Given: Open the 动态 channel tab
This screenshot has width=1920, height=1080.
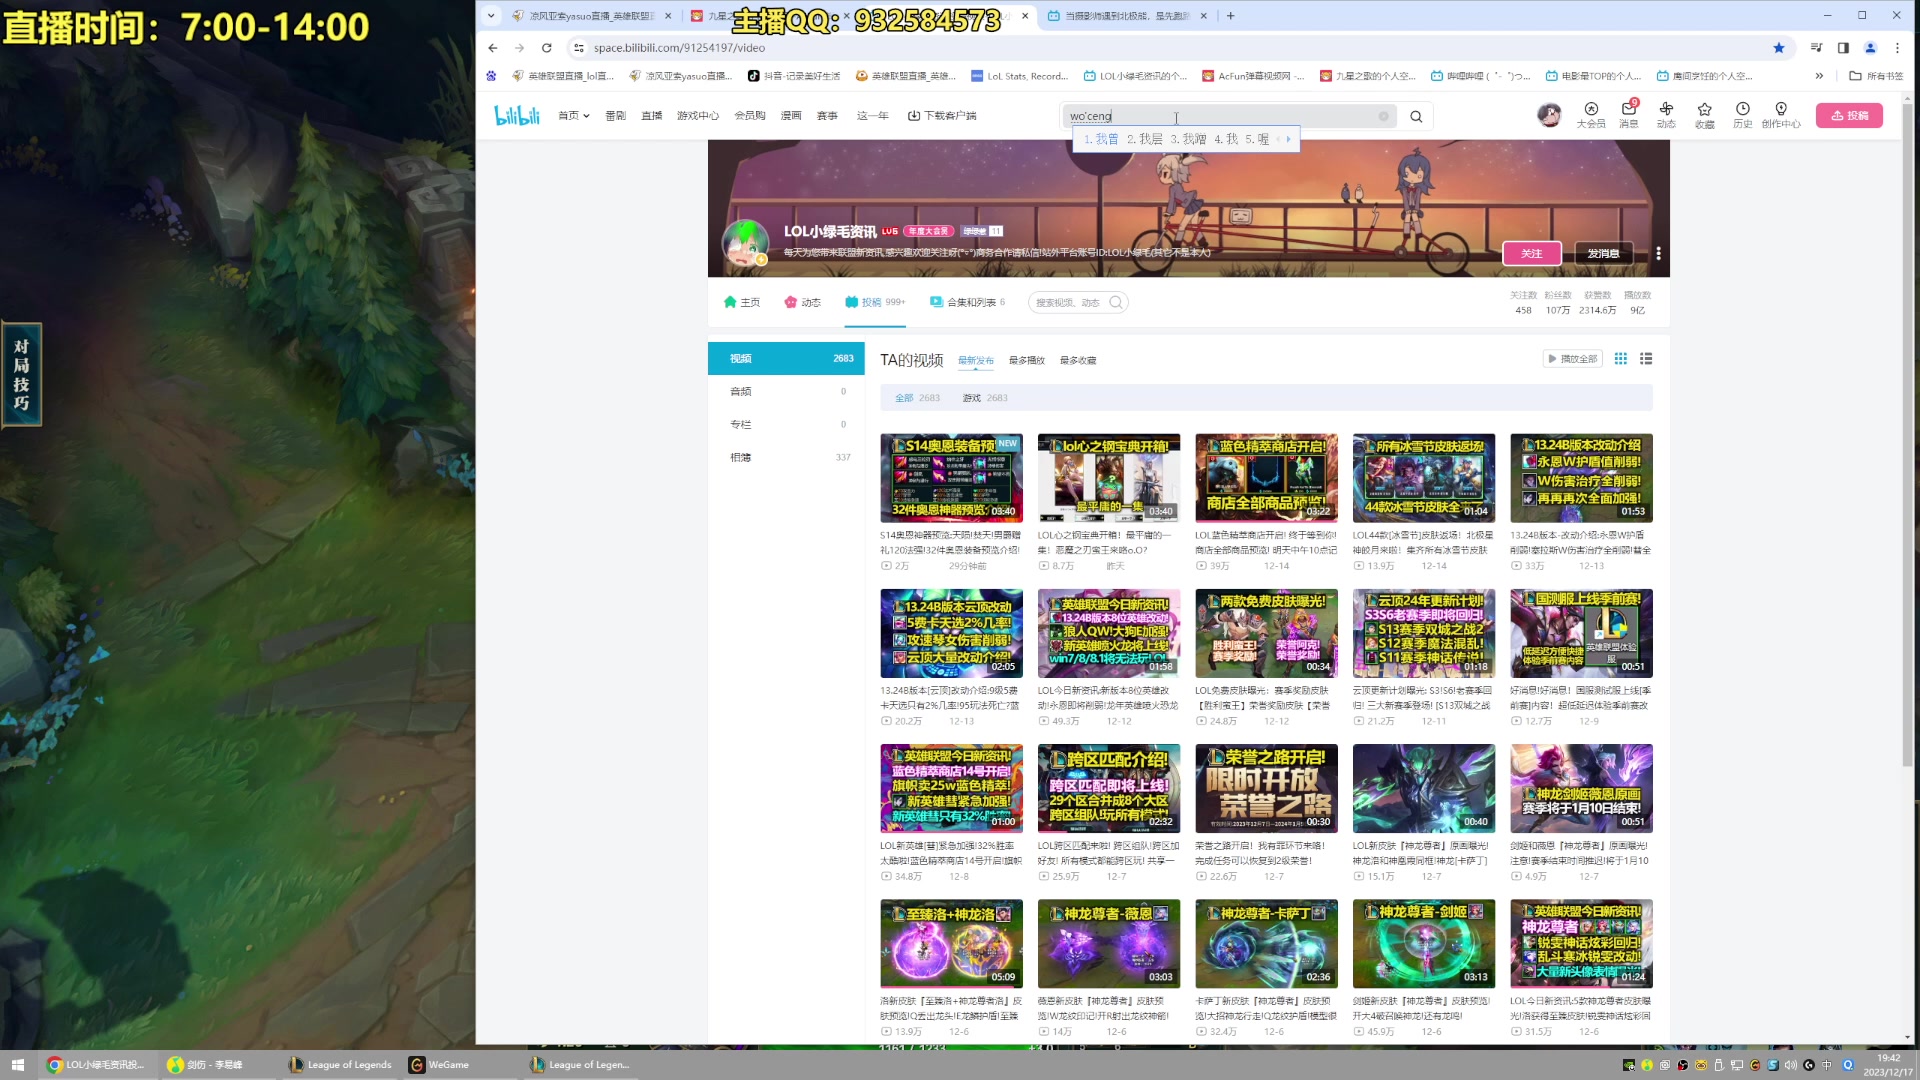Looking at the screenshot, I should tap(802, 302).
